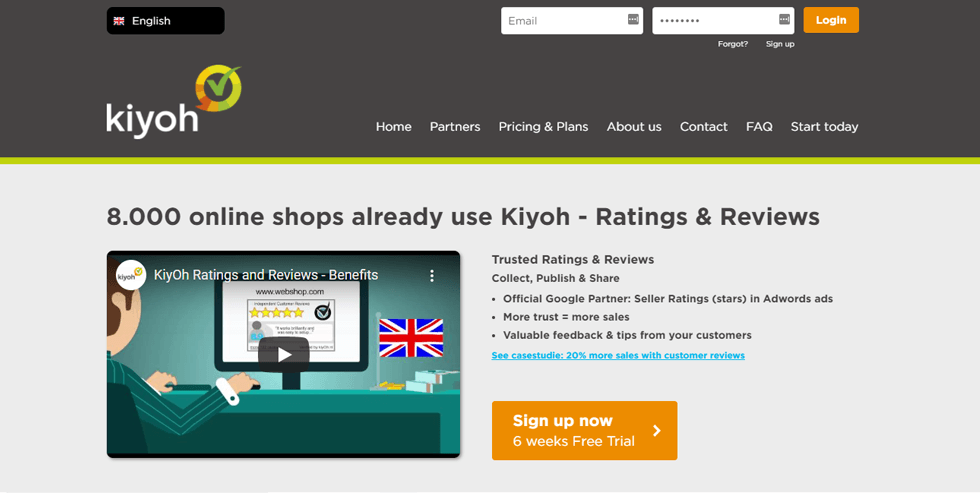Viewport: 980px width, 493px height.
Task: Open the English language selector
Action: (166, 21)
